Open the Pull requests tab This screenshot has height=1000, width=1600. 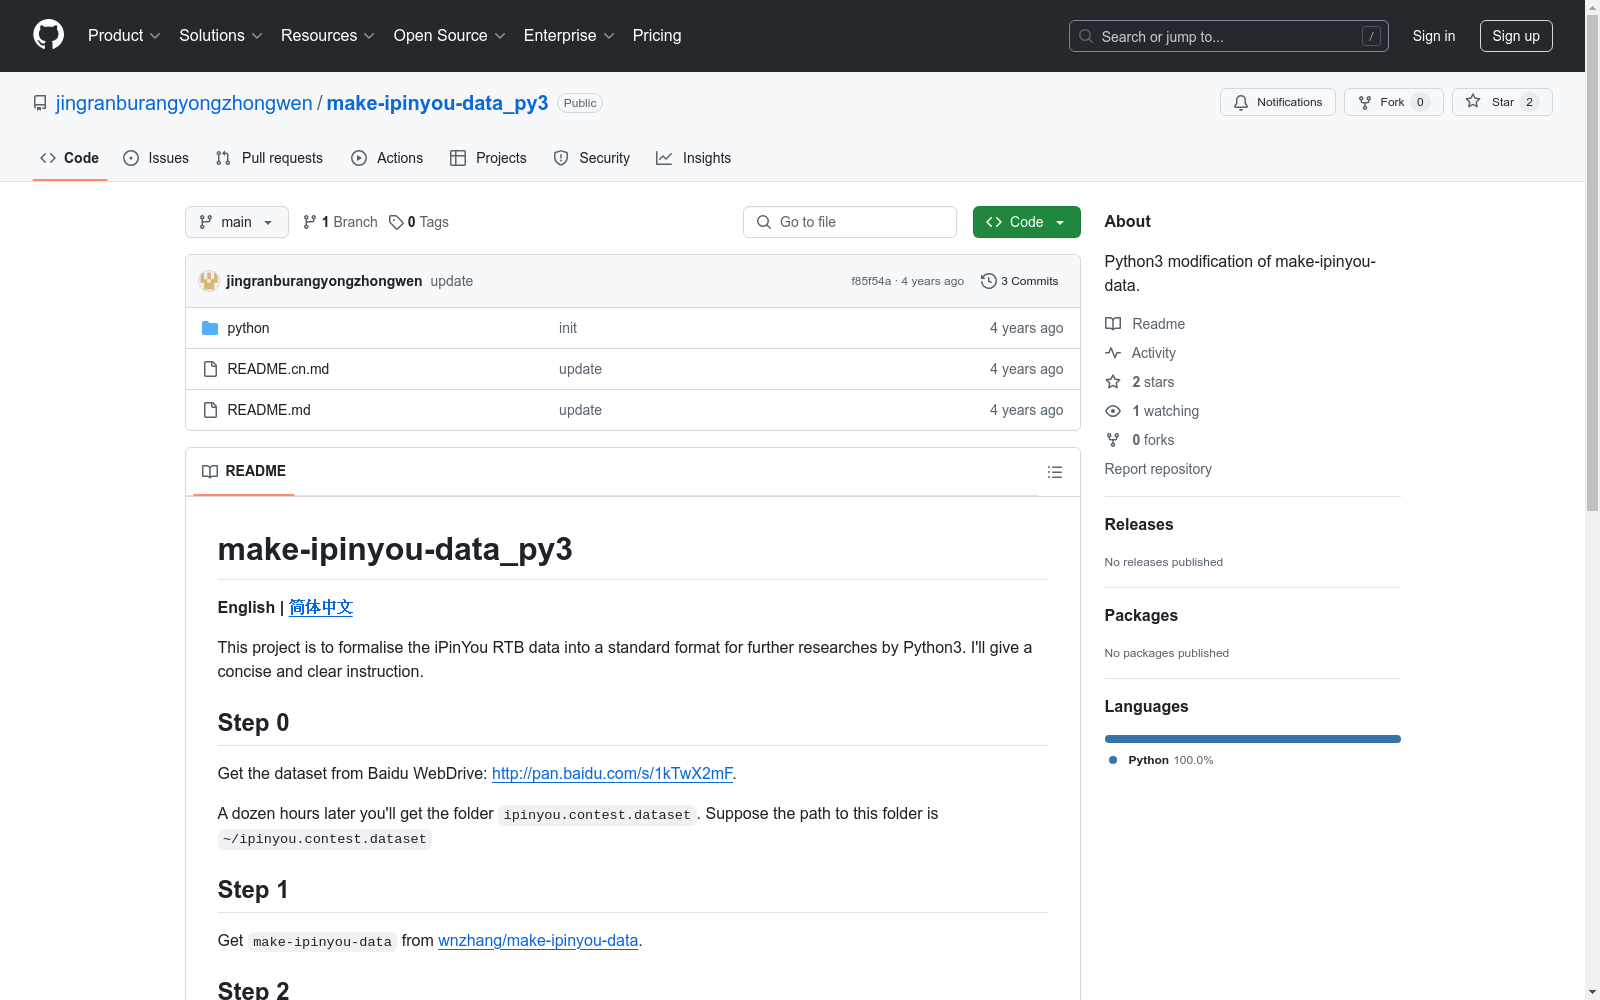[x=269, y=158]
